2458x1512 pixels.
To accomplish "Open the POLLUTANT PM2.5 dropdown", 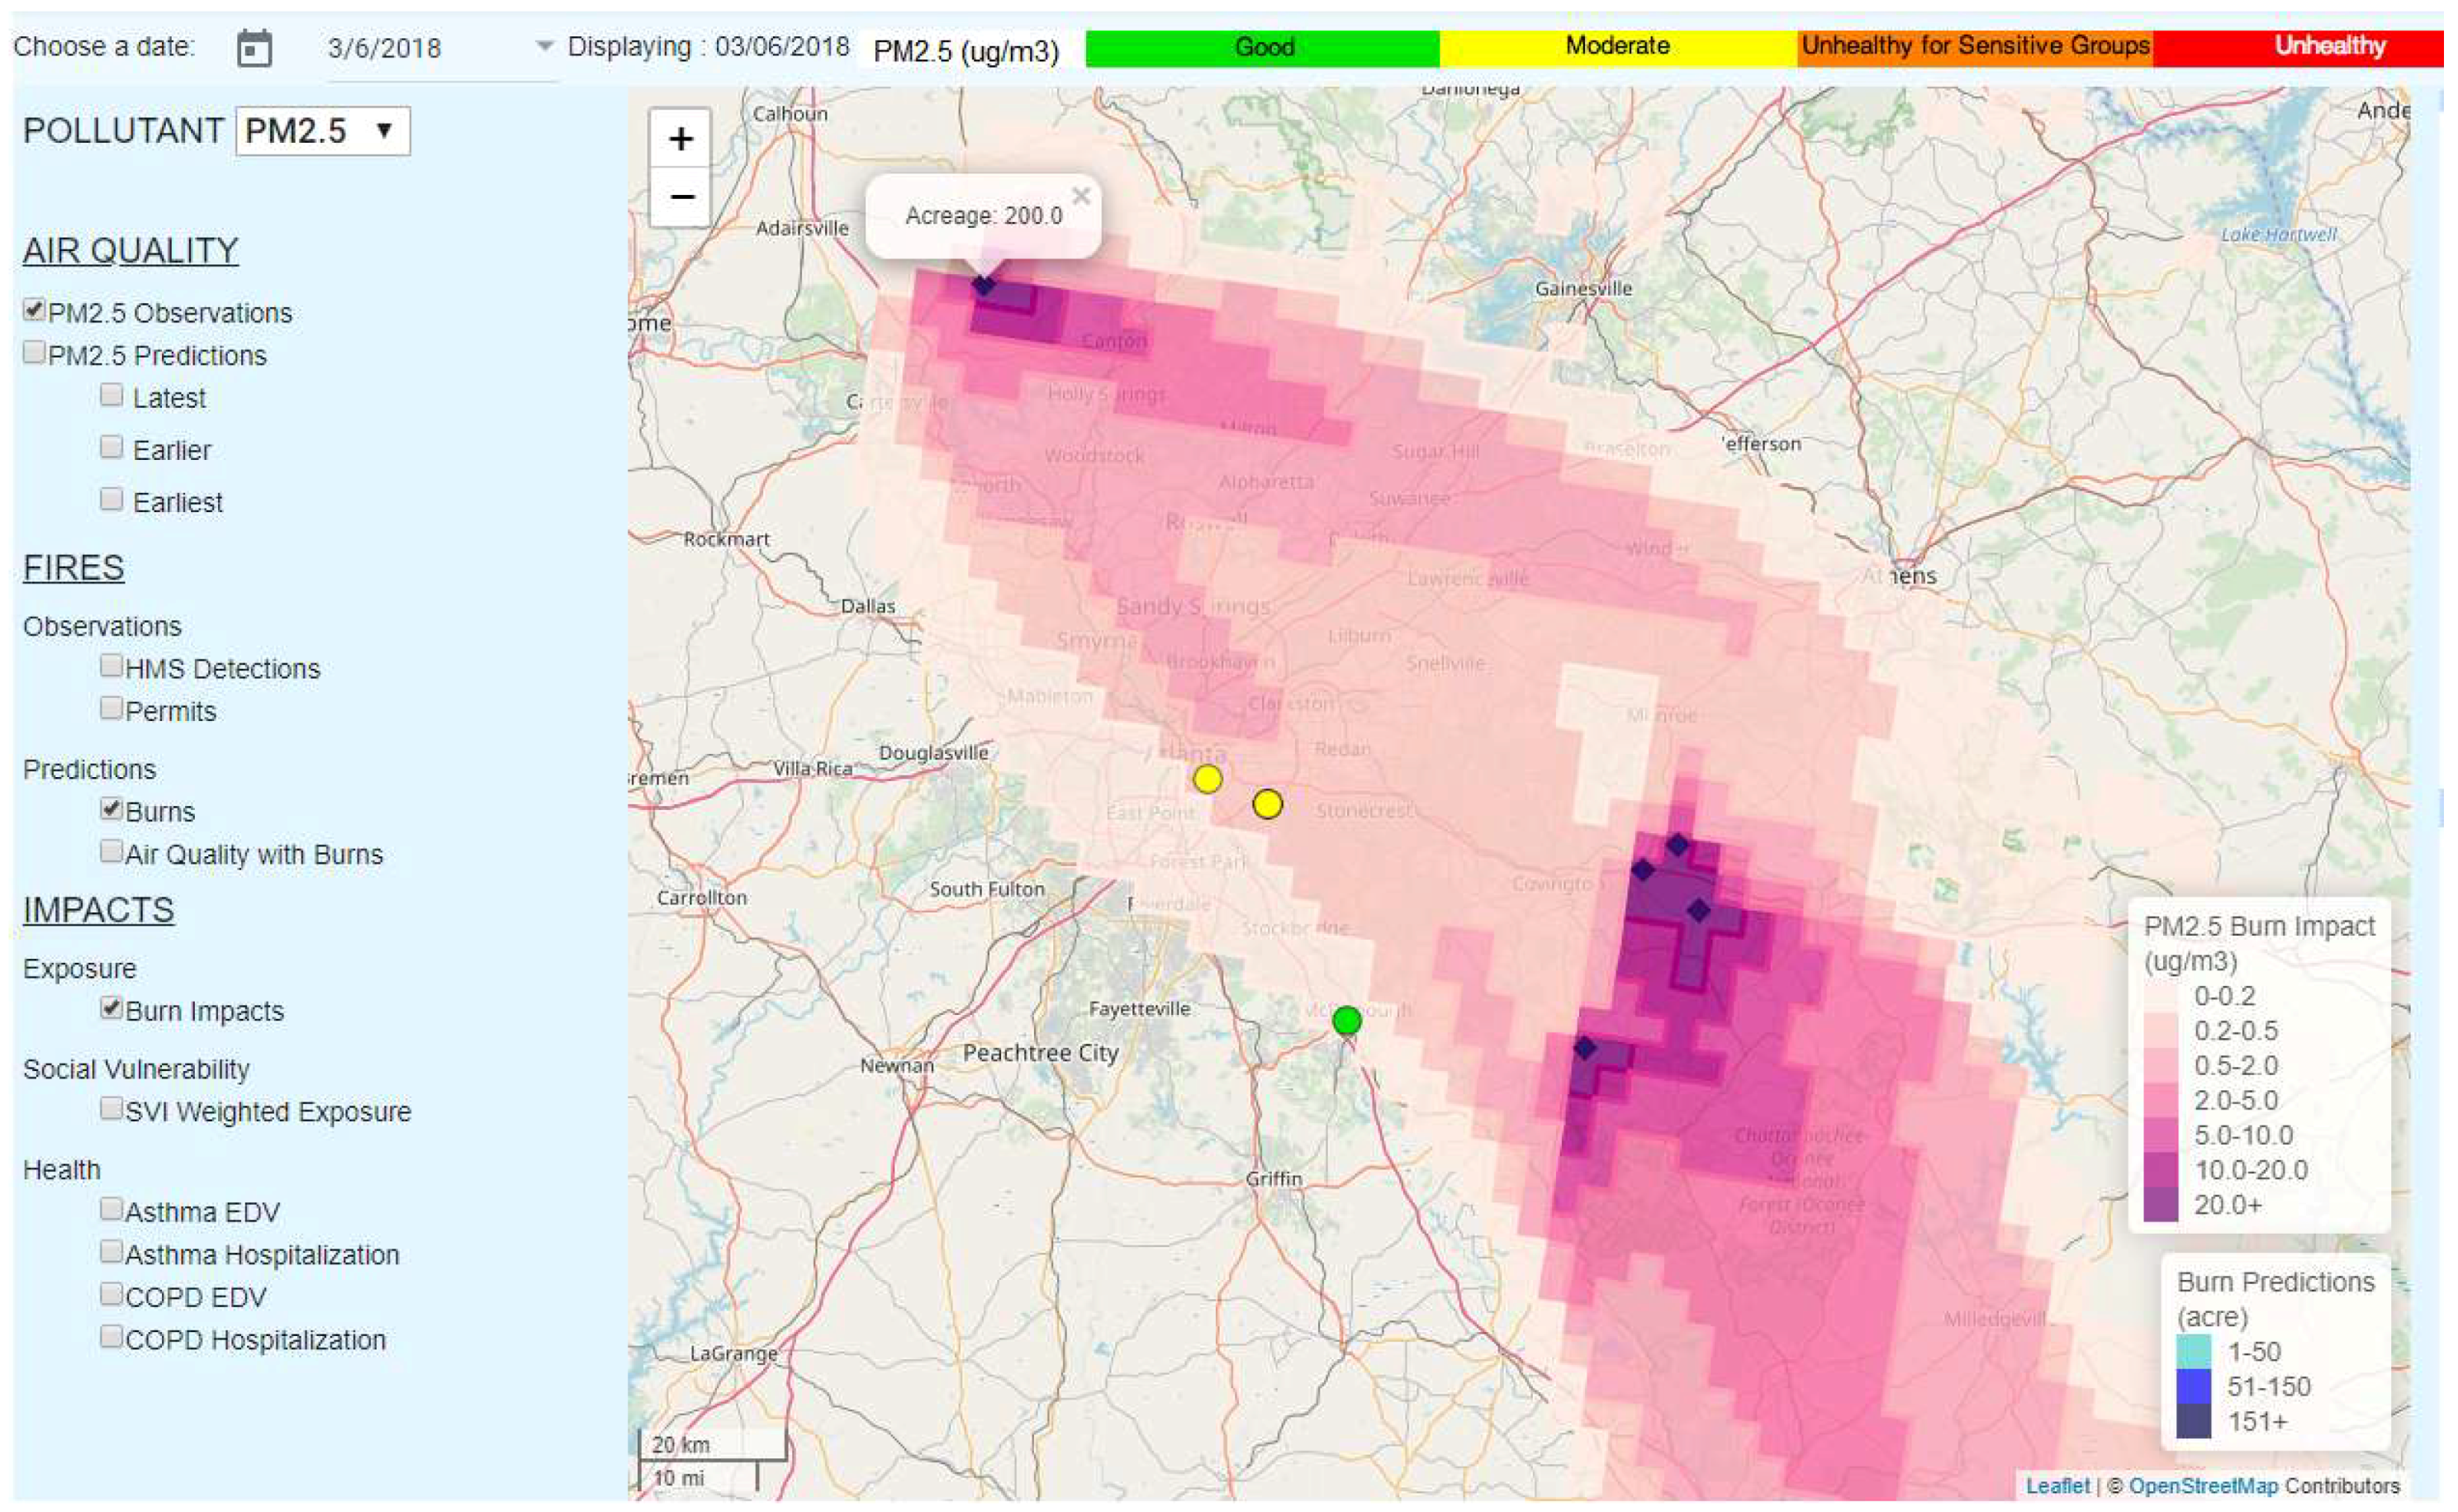I will pos(323,131).
